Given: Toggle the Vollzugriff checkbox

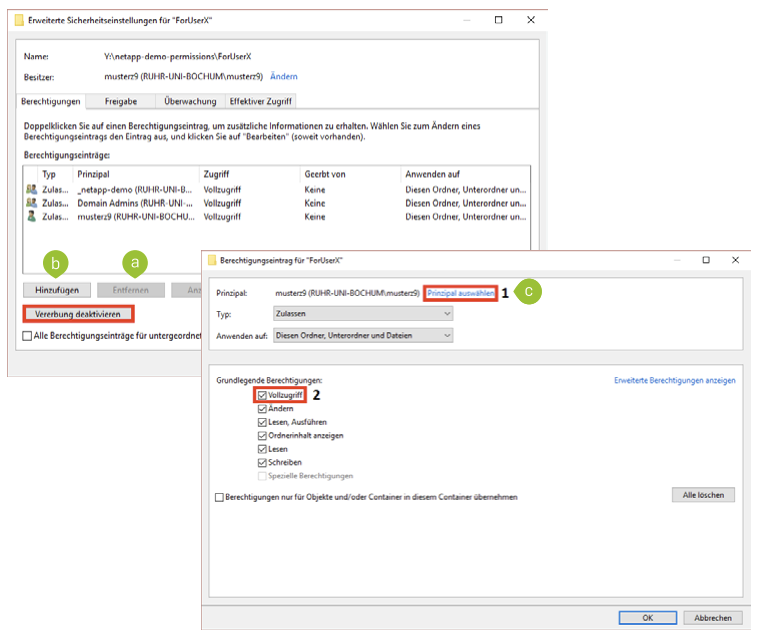Looking at the screenshot, I should (262, 395).
